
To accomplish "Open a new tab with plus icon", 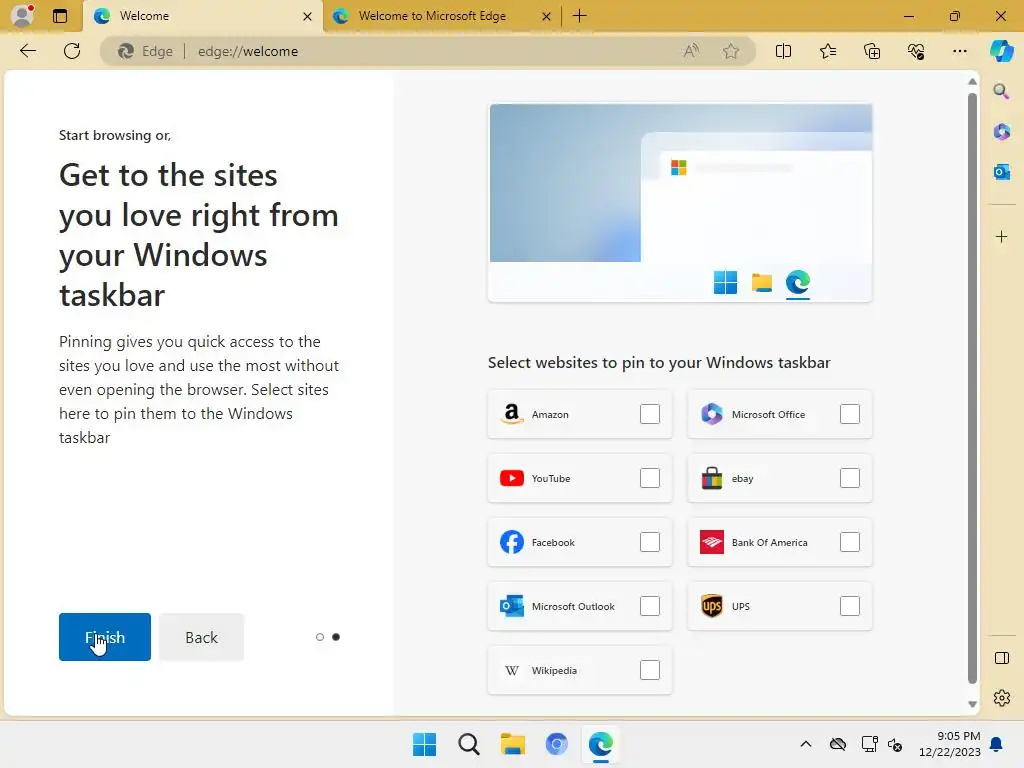I will click(579, 16).
